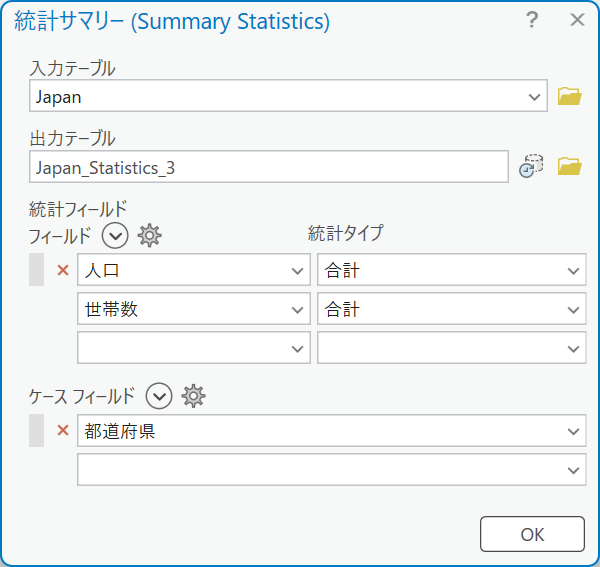Select the grey row handle beside 人口

(x=36, y=269)
